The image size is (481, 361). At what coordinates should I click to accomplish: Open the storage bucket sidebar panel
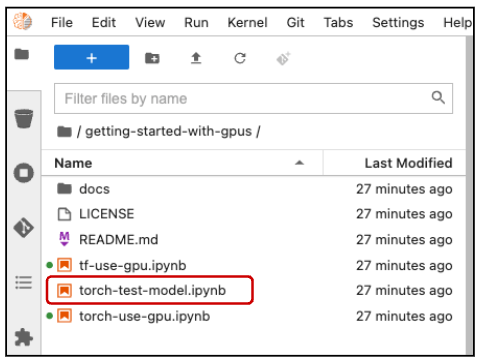[23, 118]
